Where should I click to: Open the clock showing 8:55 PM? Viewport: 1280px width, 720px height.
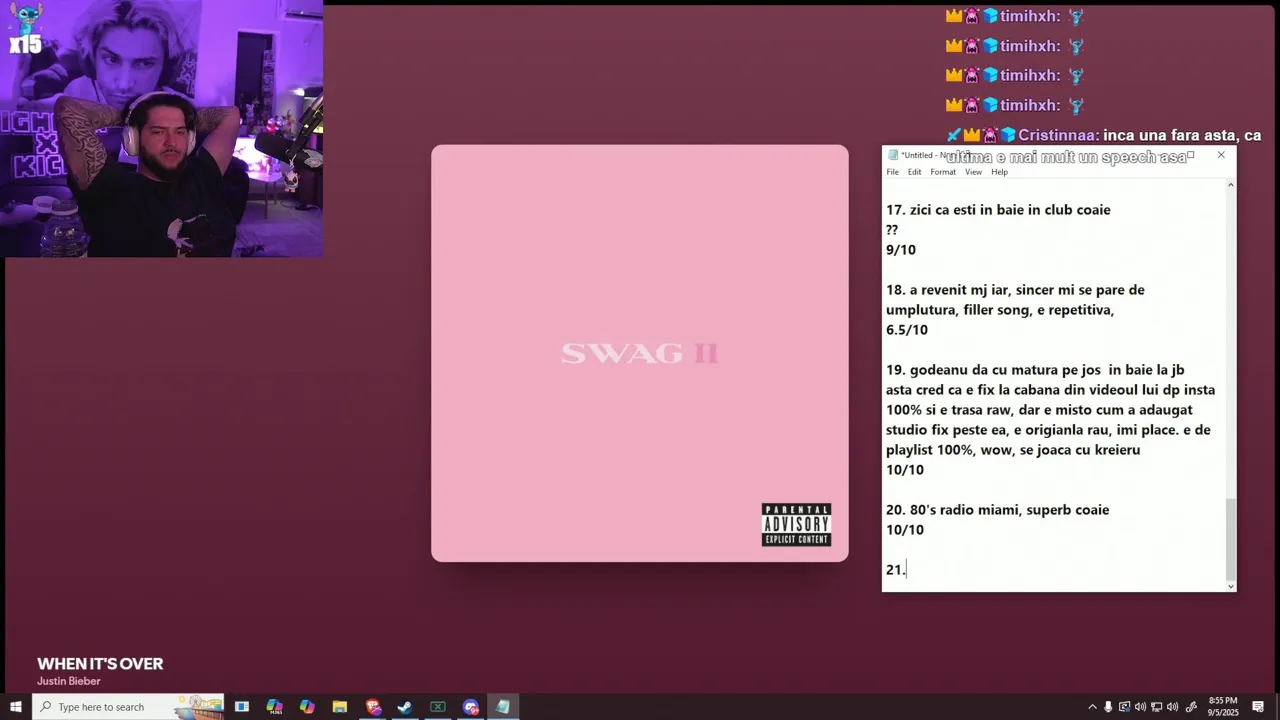[x=1223, y=707]
